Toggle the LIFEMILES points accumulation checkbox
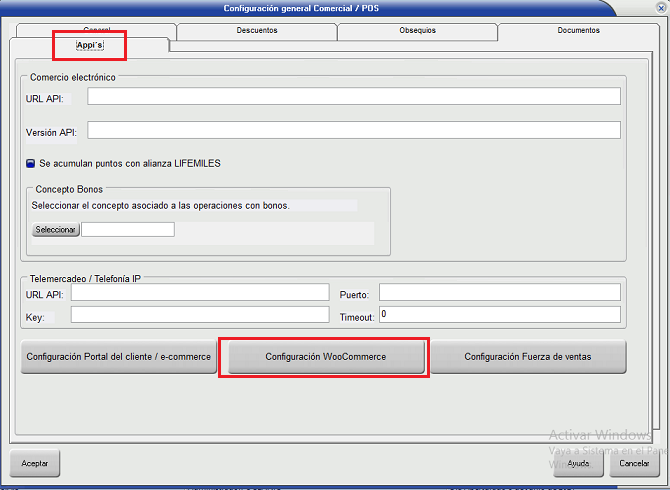The width and height of the screenshot is (670, 490). pyautogui.click(x=31, y=163)
